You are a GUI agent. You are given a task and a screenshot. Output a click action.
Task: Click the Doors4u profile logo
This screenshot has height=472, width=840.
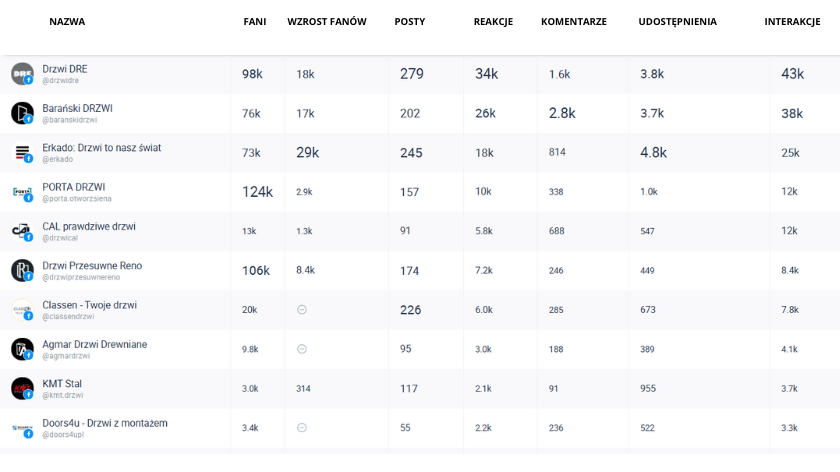tap(22, 428)
